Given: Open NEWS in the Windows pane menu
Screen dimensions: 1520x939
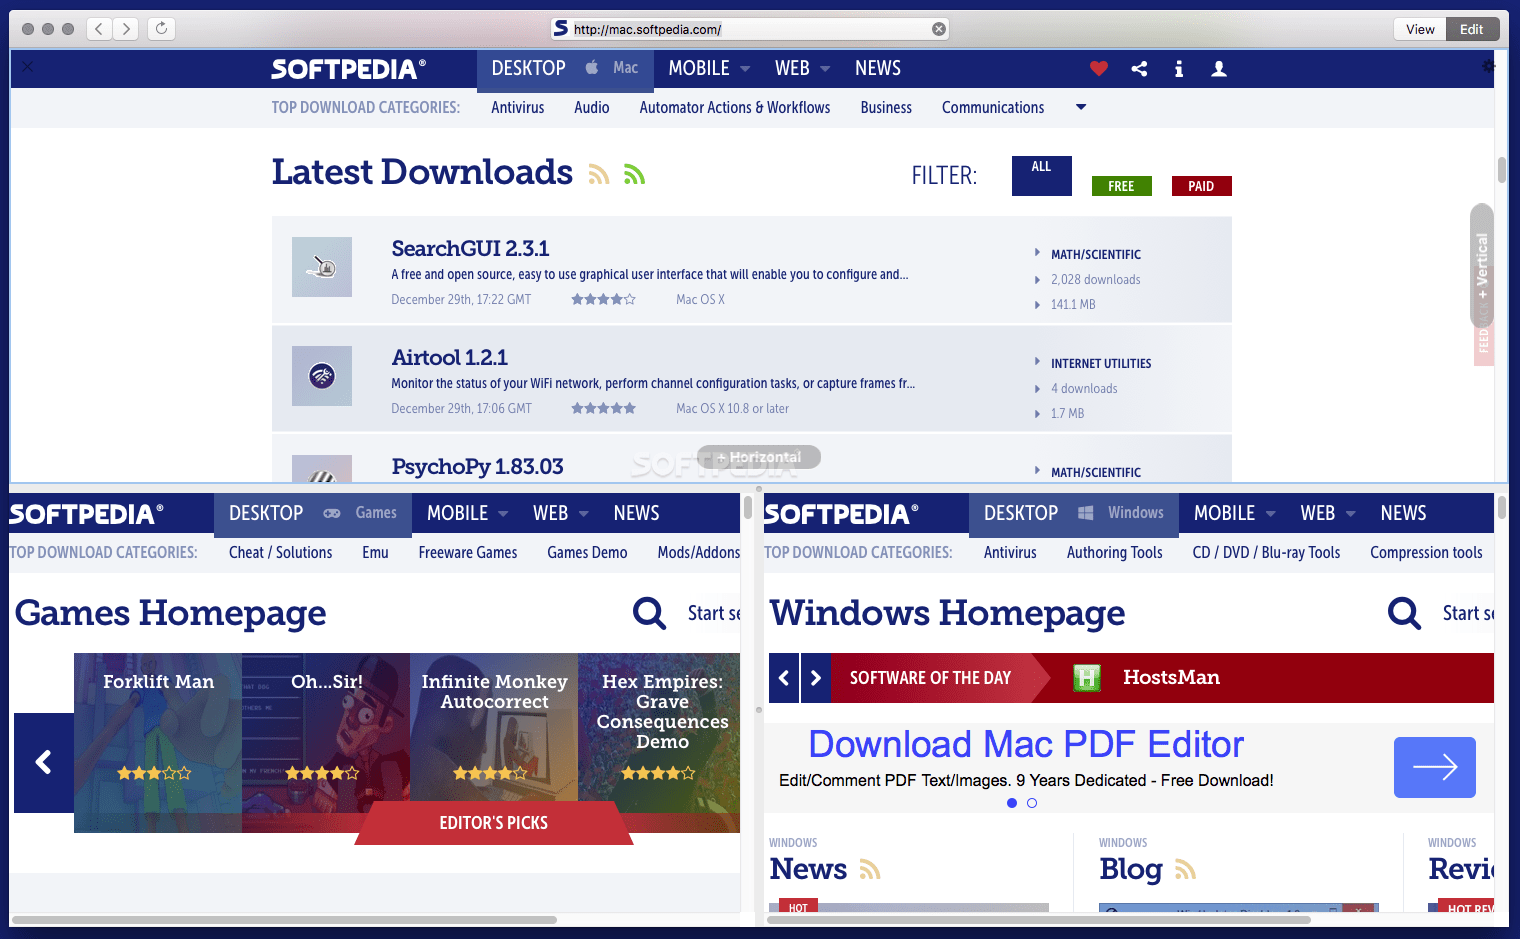Looking at the screenshot, I should [1403, 513].
